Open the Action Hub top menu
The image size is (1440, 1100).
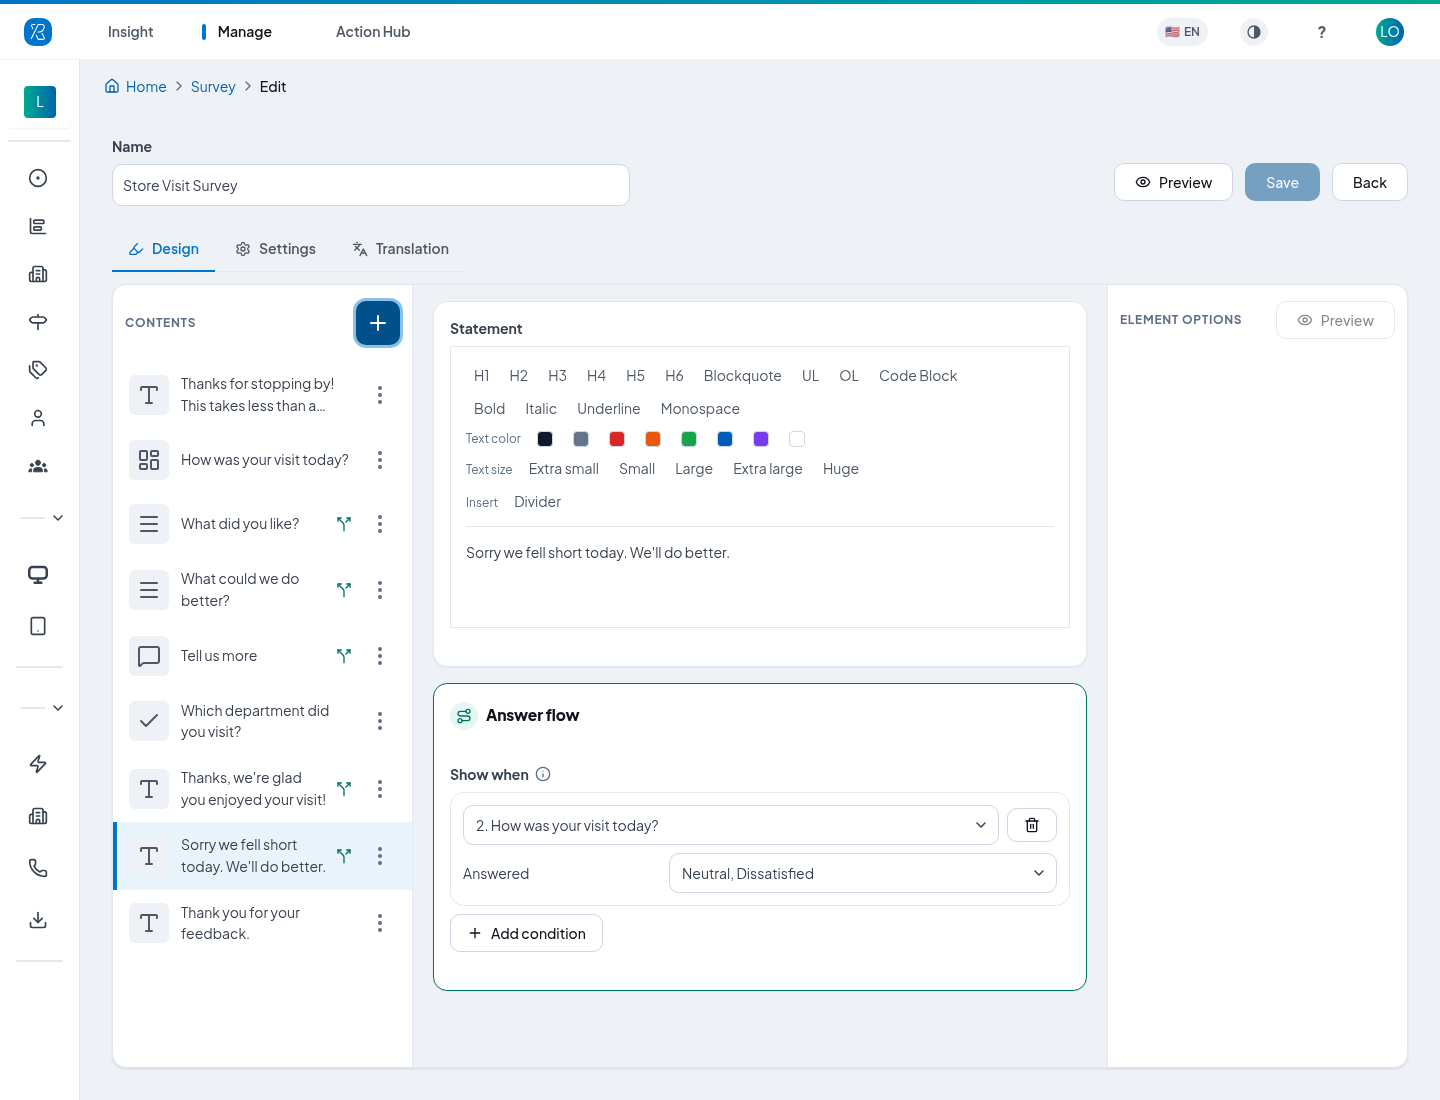tap(373, 32)
